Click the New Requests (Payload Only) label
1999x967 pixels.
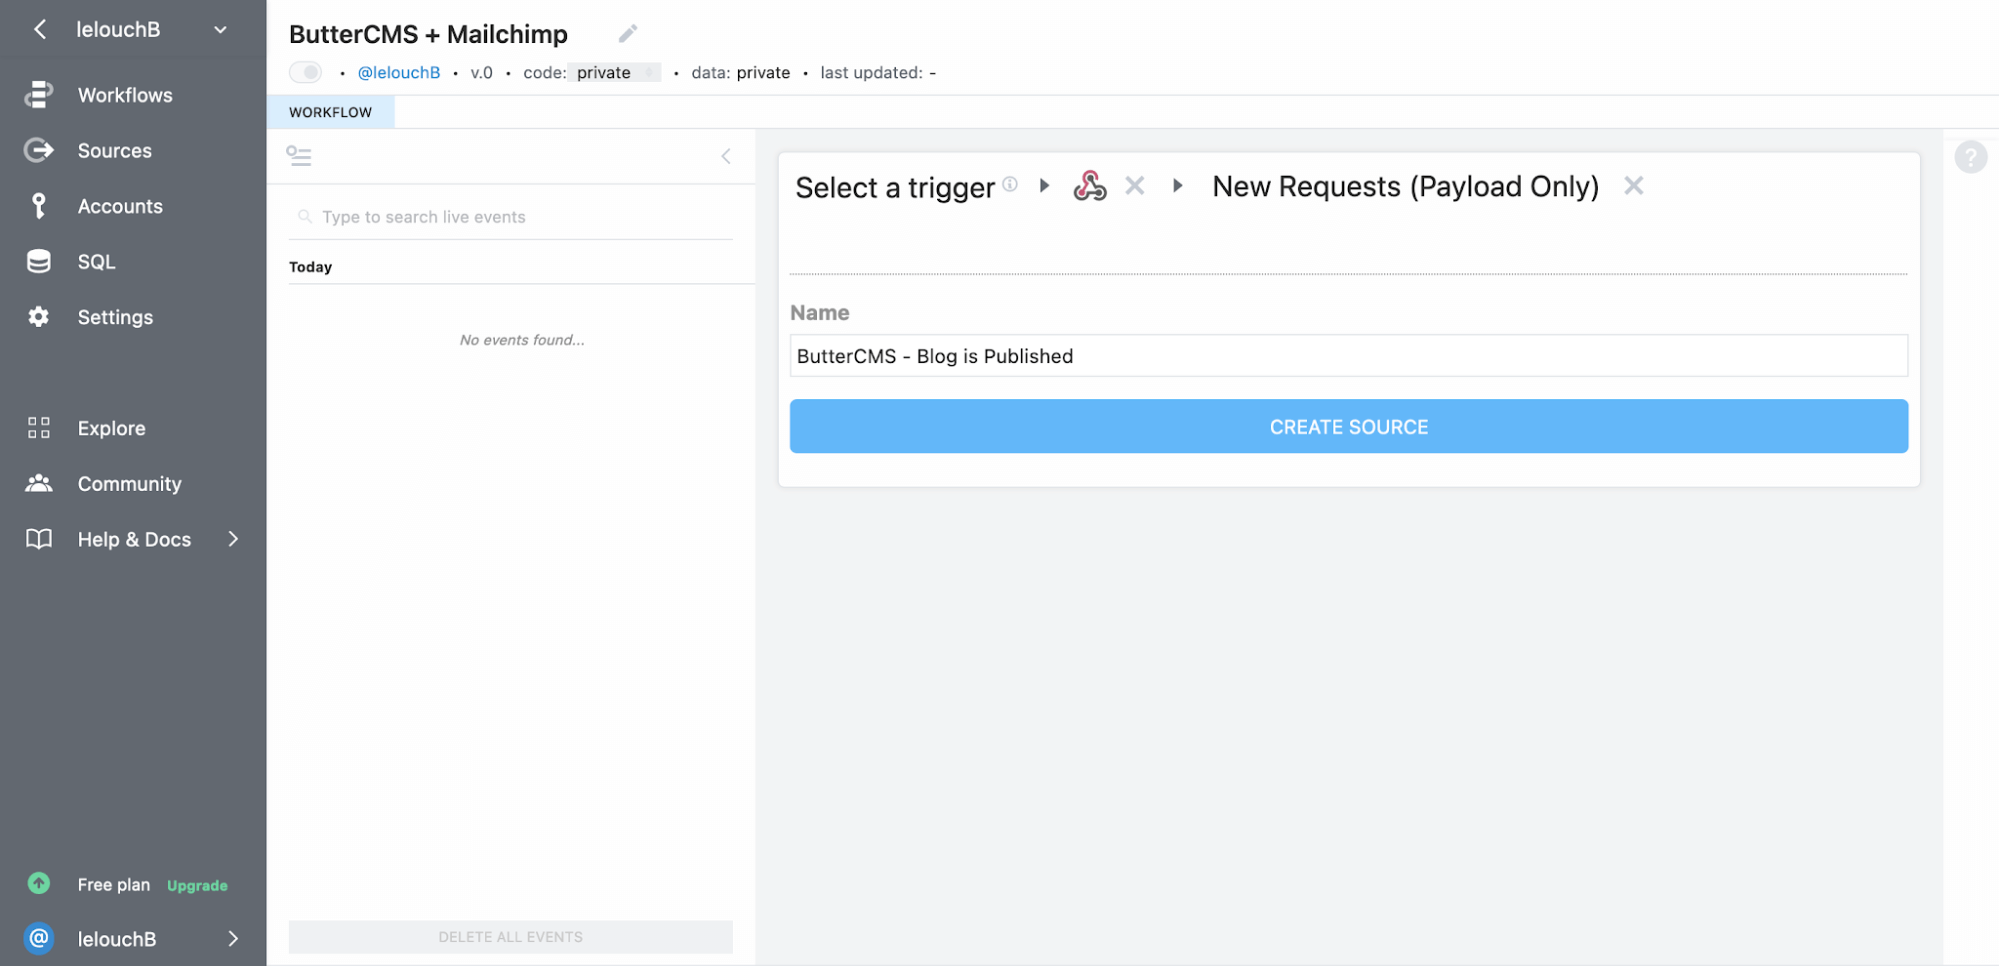pos(1405,187)
